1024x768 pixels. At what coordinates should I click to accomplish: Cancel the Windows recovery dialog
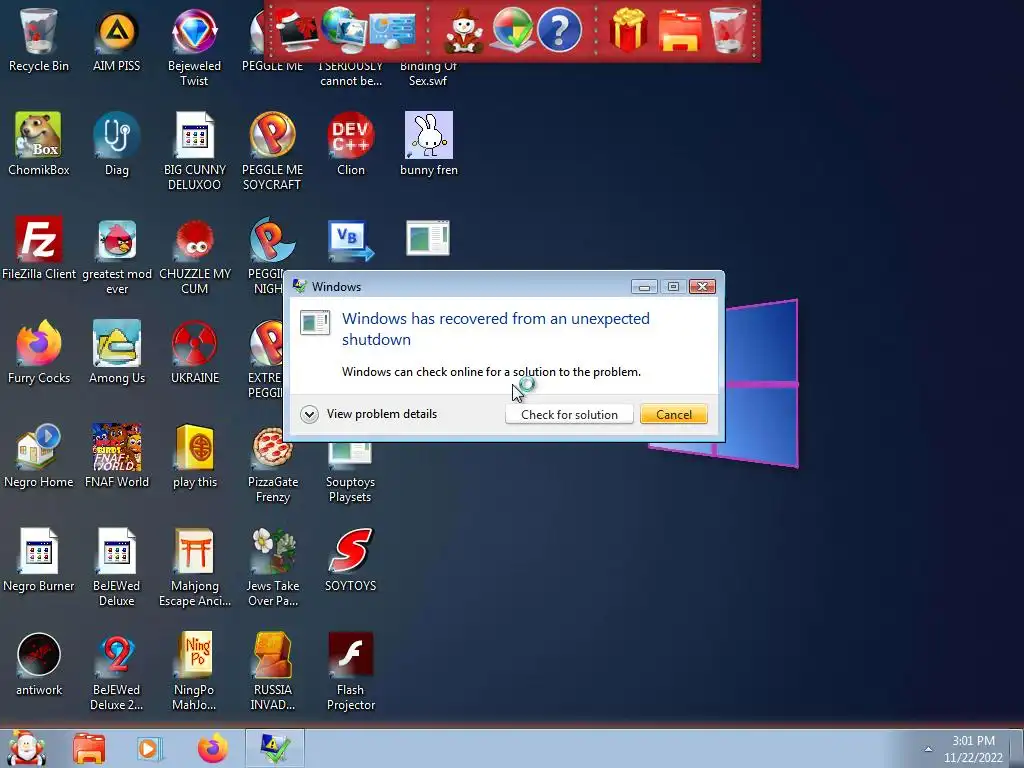point(674,415)
